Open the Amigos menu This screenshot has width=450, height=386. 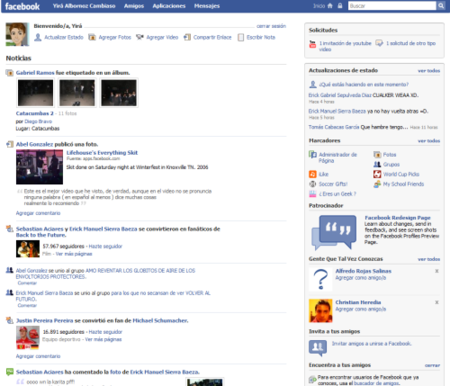click(x=134, y=6)
